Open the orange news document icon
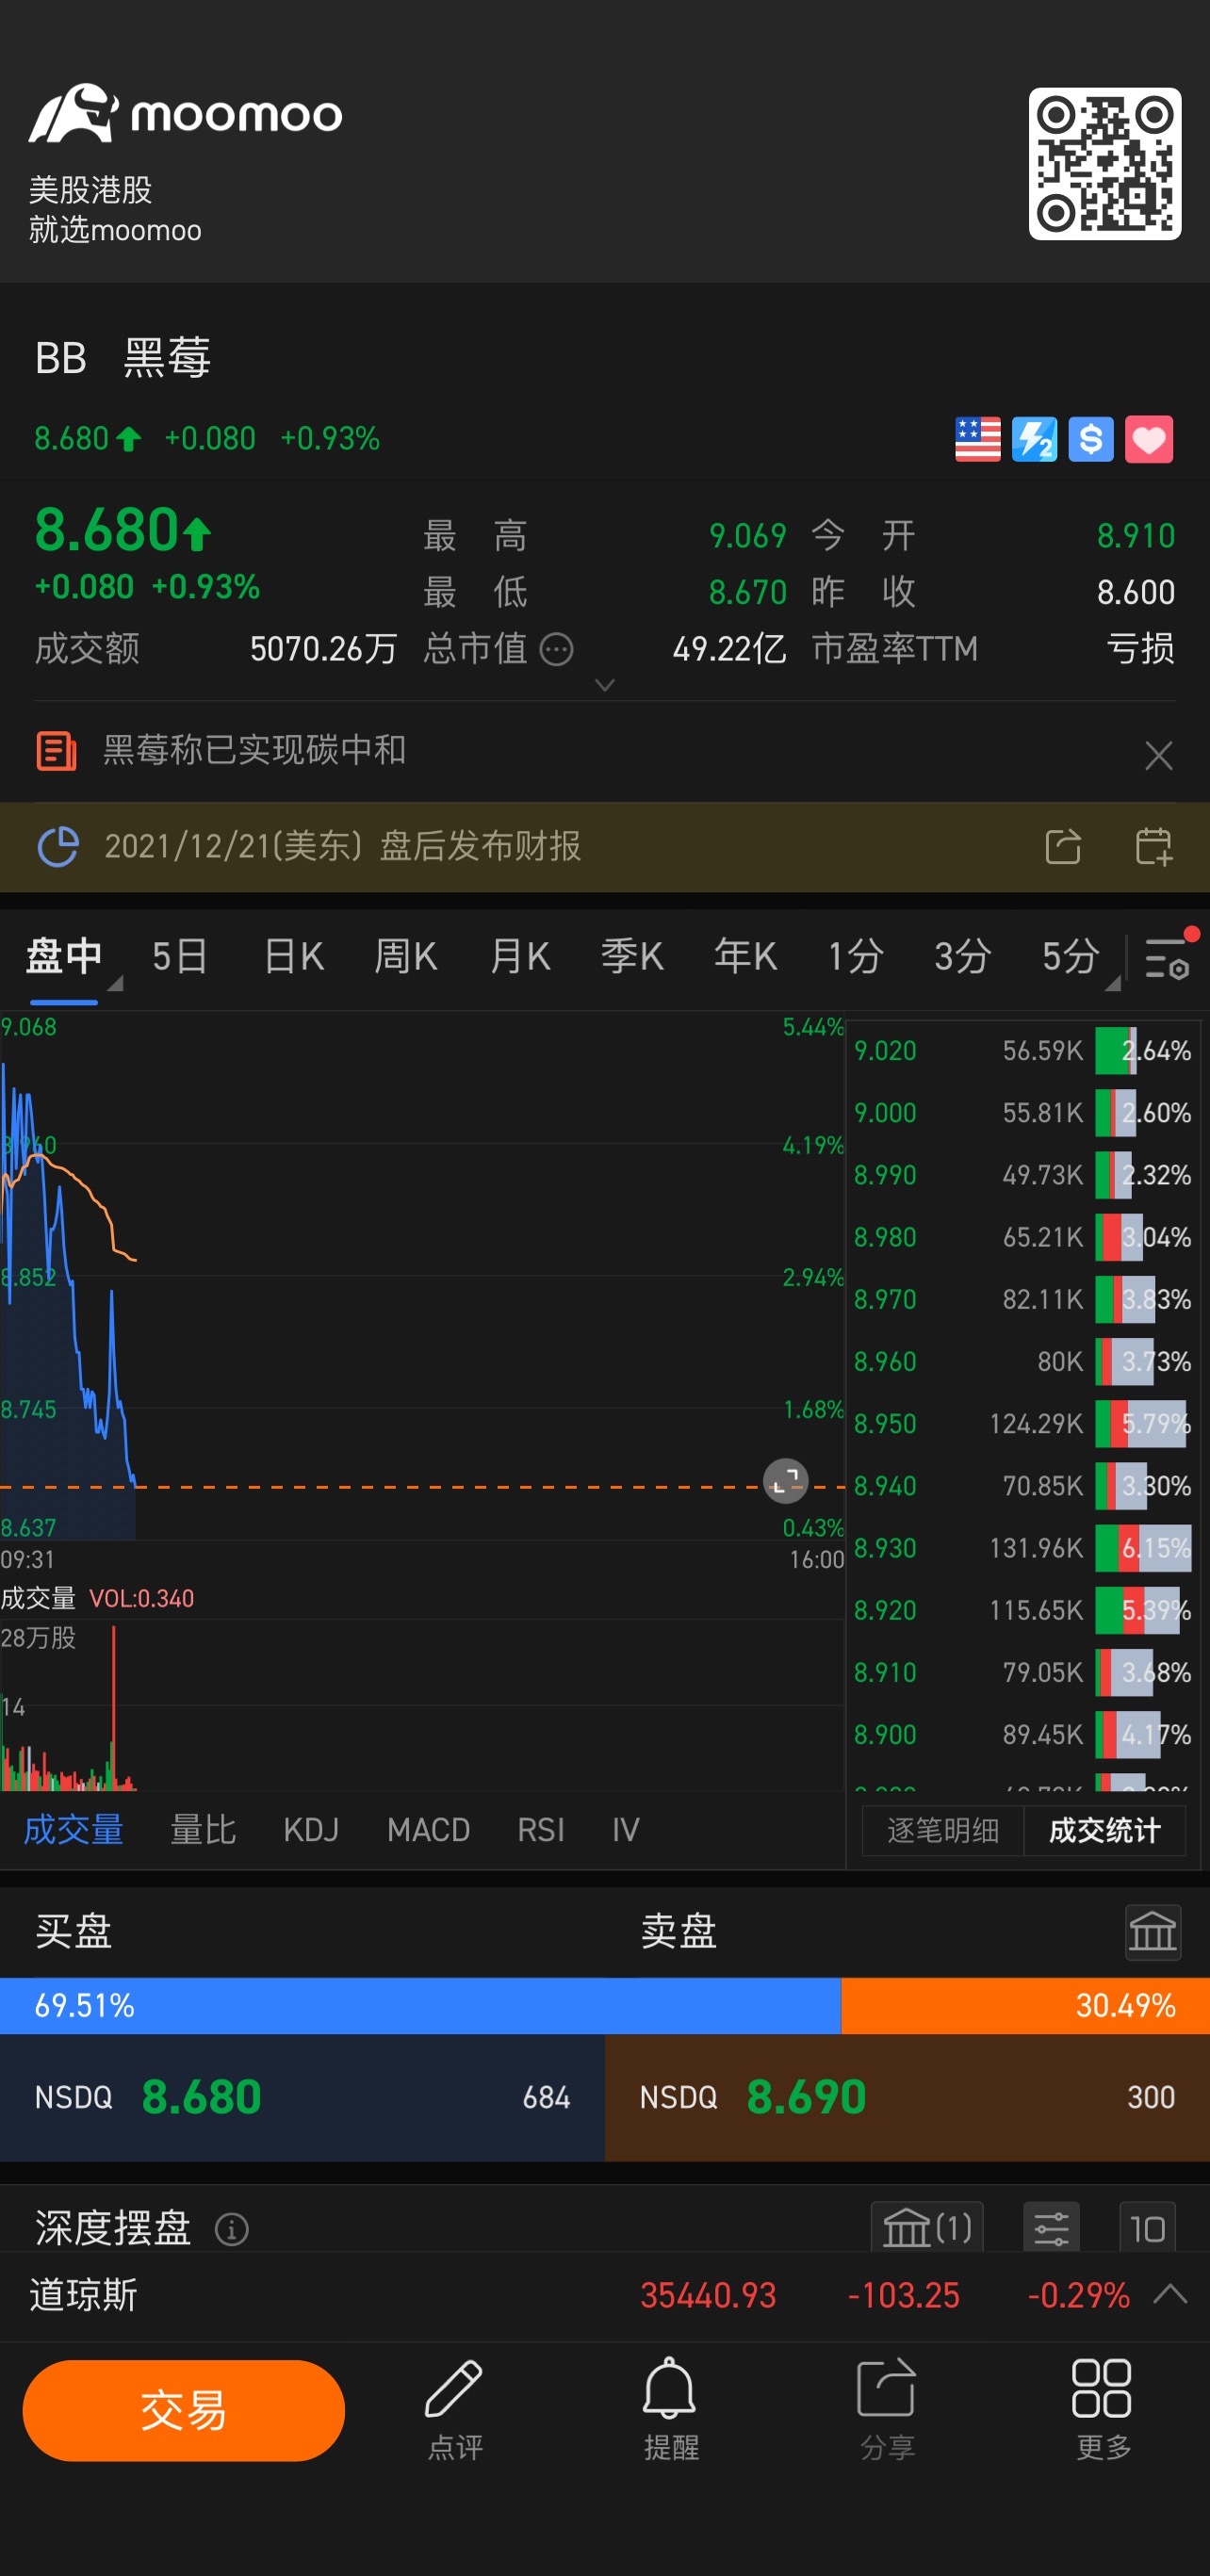Image resolution: width=1210 pixels, height=2576 pixels. pyautogui.click(x=56, y=750)
